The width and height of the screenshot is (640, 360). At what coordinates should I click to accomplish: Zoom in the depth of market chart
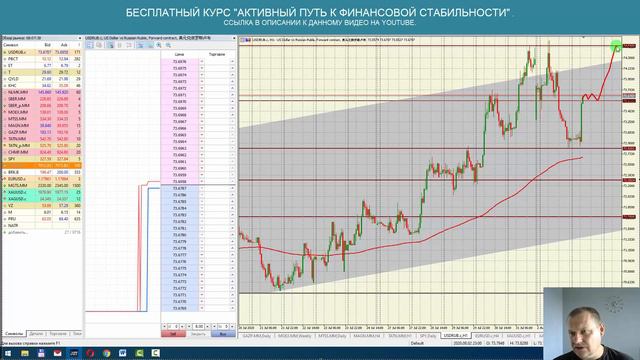(159, 45)
